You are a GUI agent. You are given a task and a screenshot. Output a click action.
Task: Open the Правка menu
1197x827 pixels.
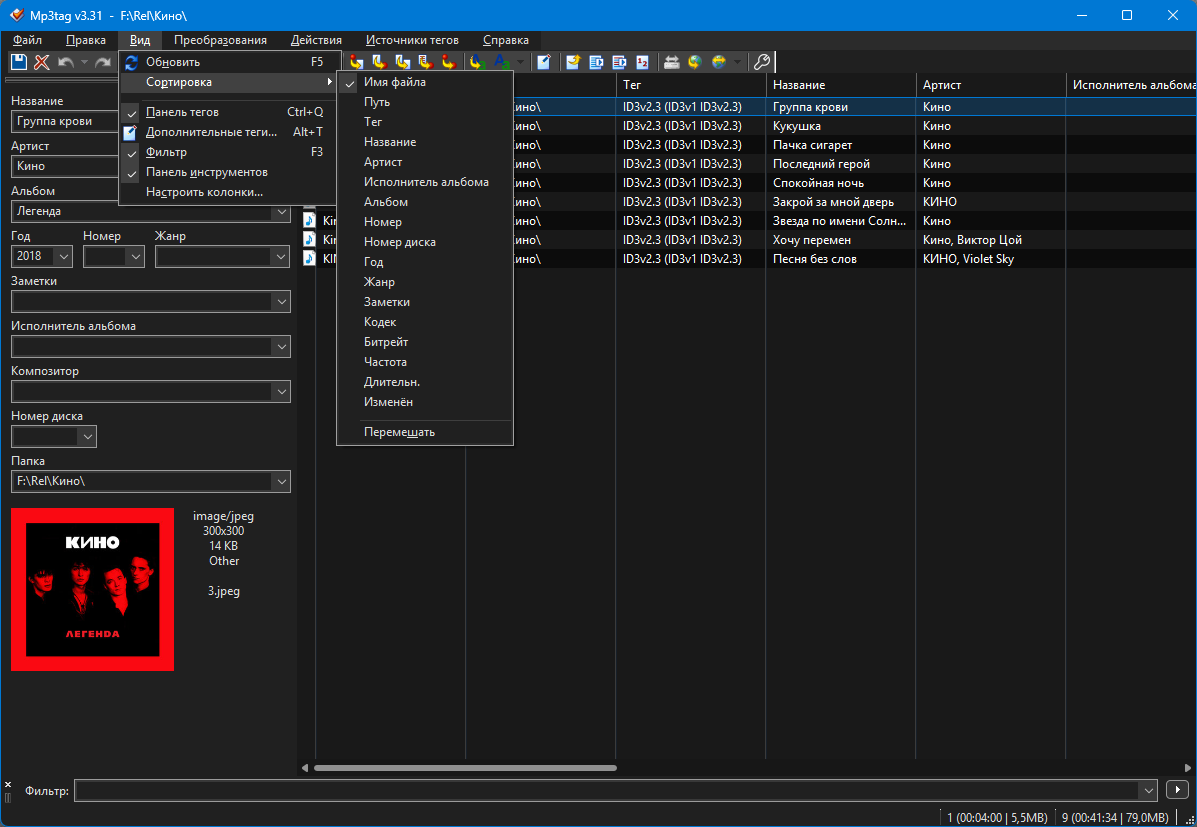tap(86, 40)
